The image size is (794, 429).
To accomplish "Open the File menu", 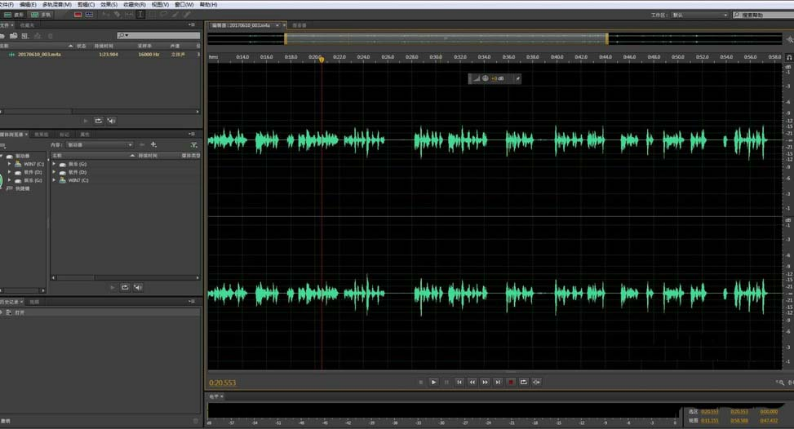I will (6, 5).
